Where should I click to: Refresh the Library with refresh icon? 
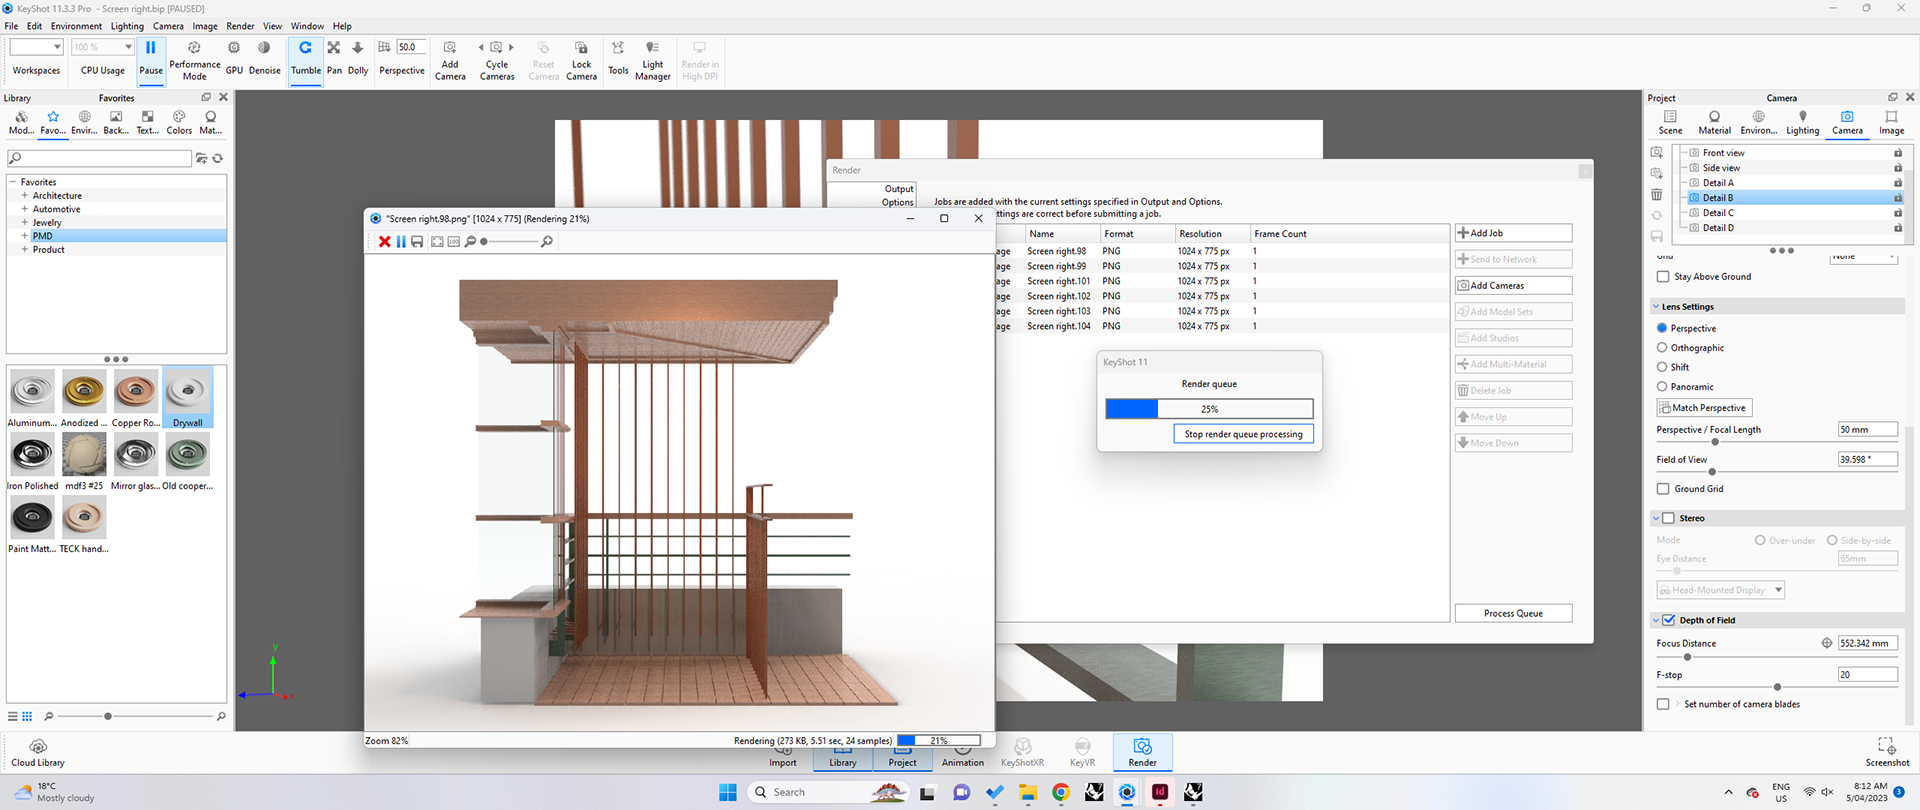click(218, 158)
